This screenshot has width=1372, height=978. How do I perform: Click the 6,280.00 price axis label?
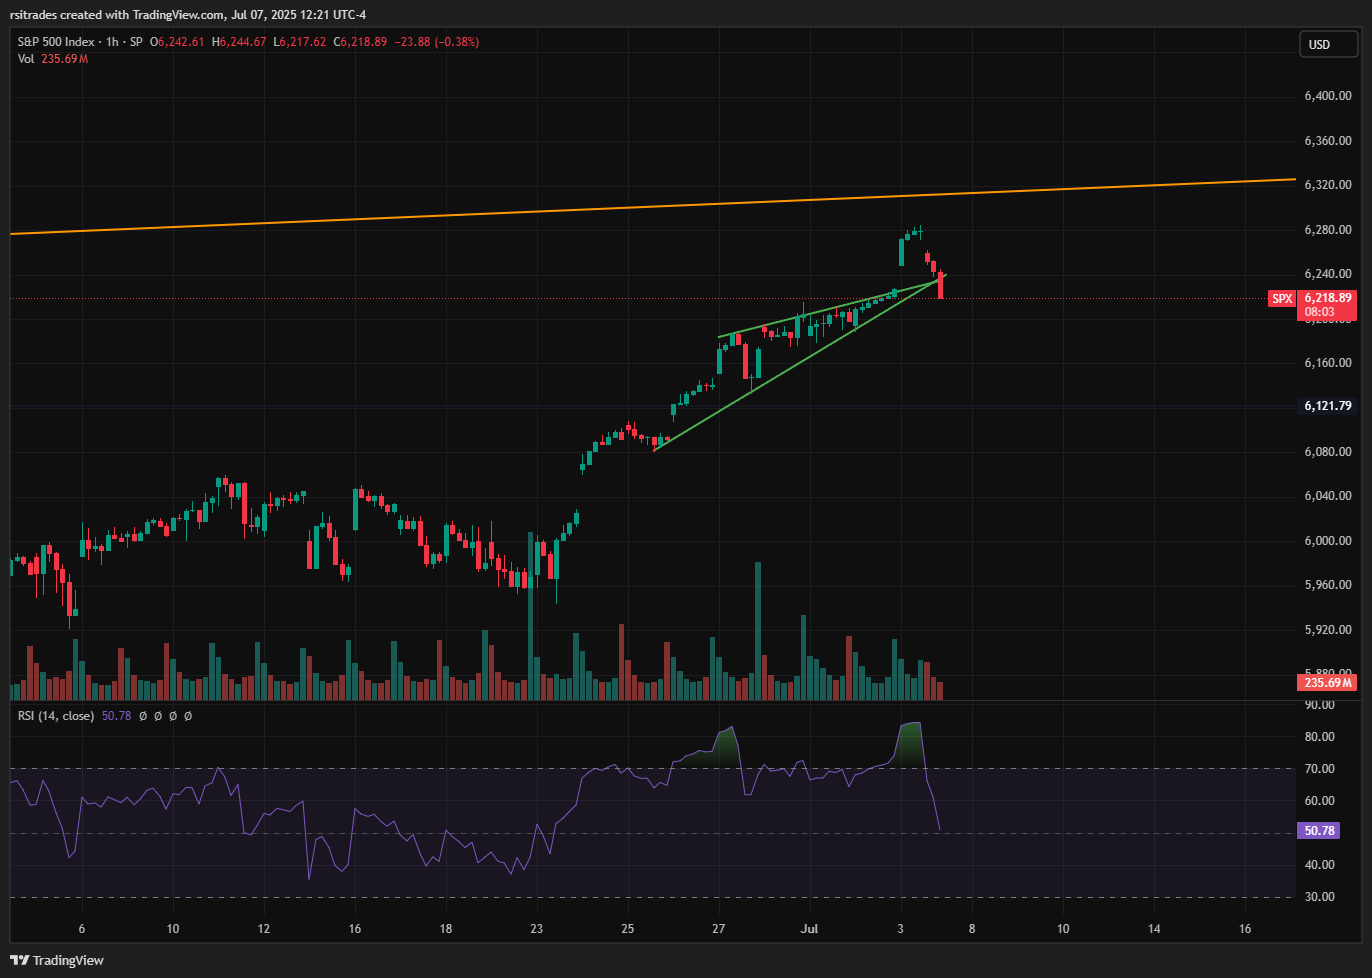[1328, 230]
